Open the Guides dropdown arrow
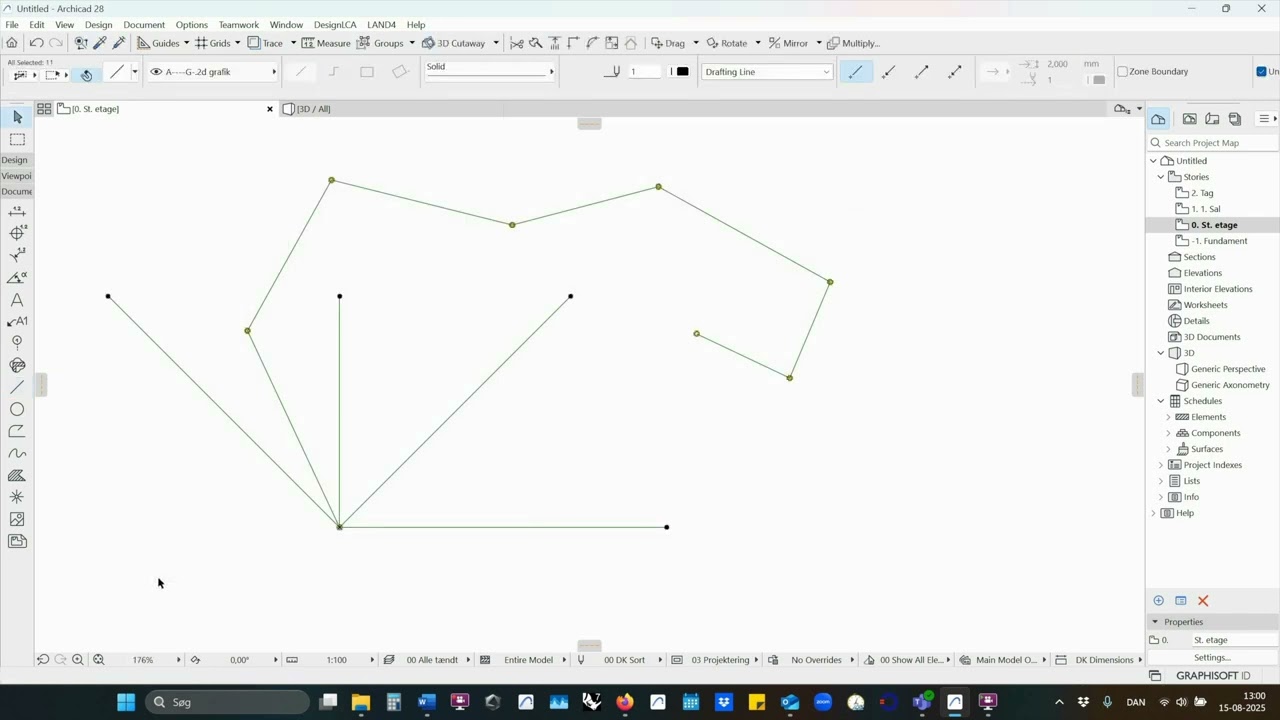 (187, 43)
